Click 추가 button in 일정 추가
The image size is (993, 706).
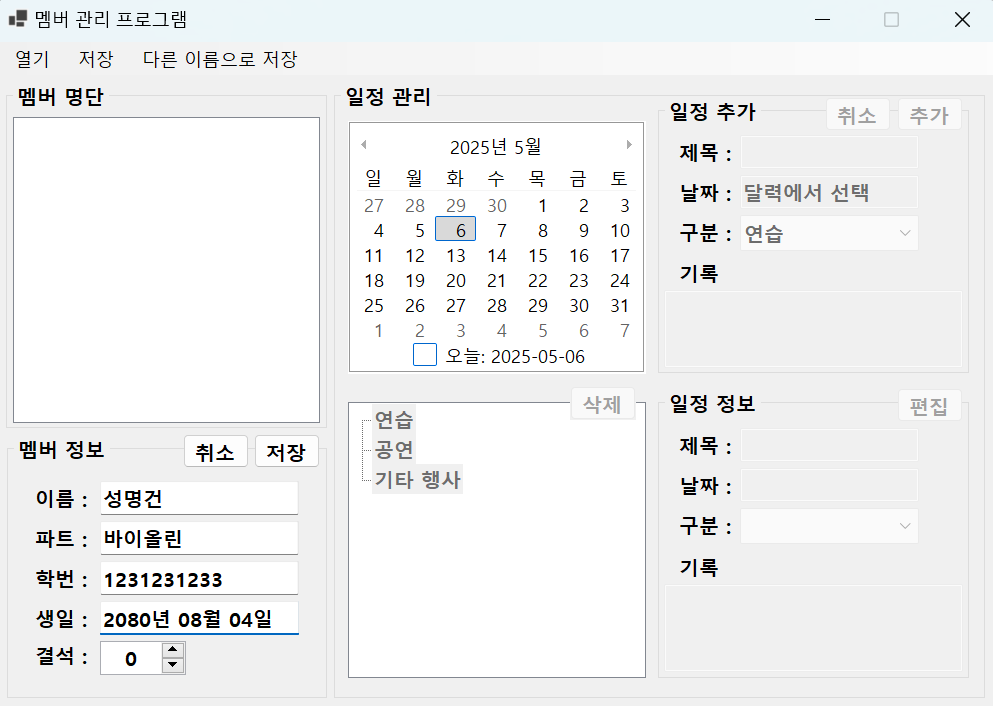pos(929,115)
